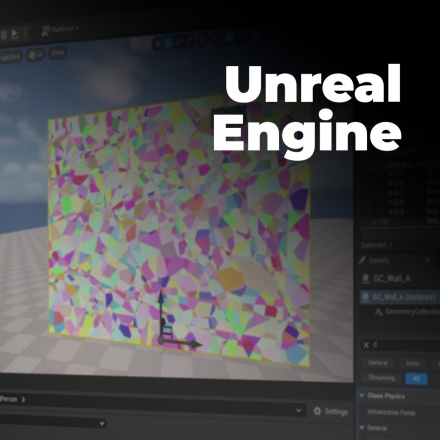Open the content browser Settings

pos(331,412)
